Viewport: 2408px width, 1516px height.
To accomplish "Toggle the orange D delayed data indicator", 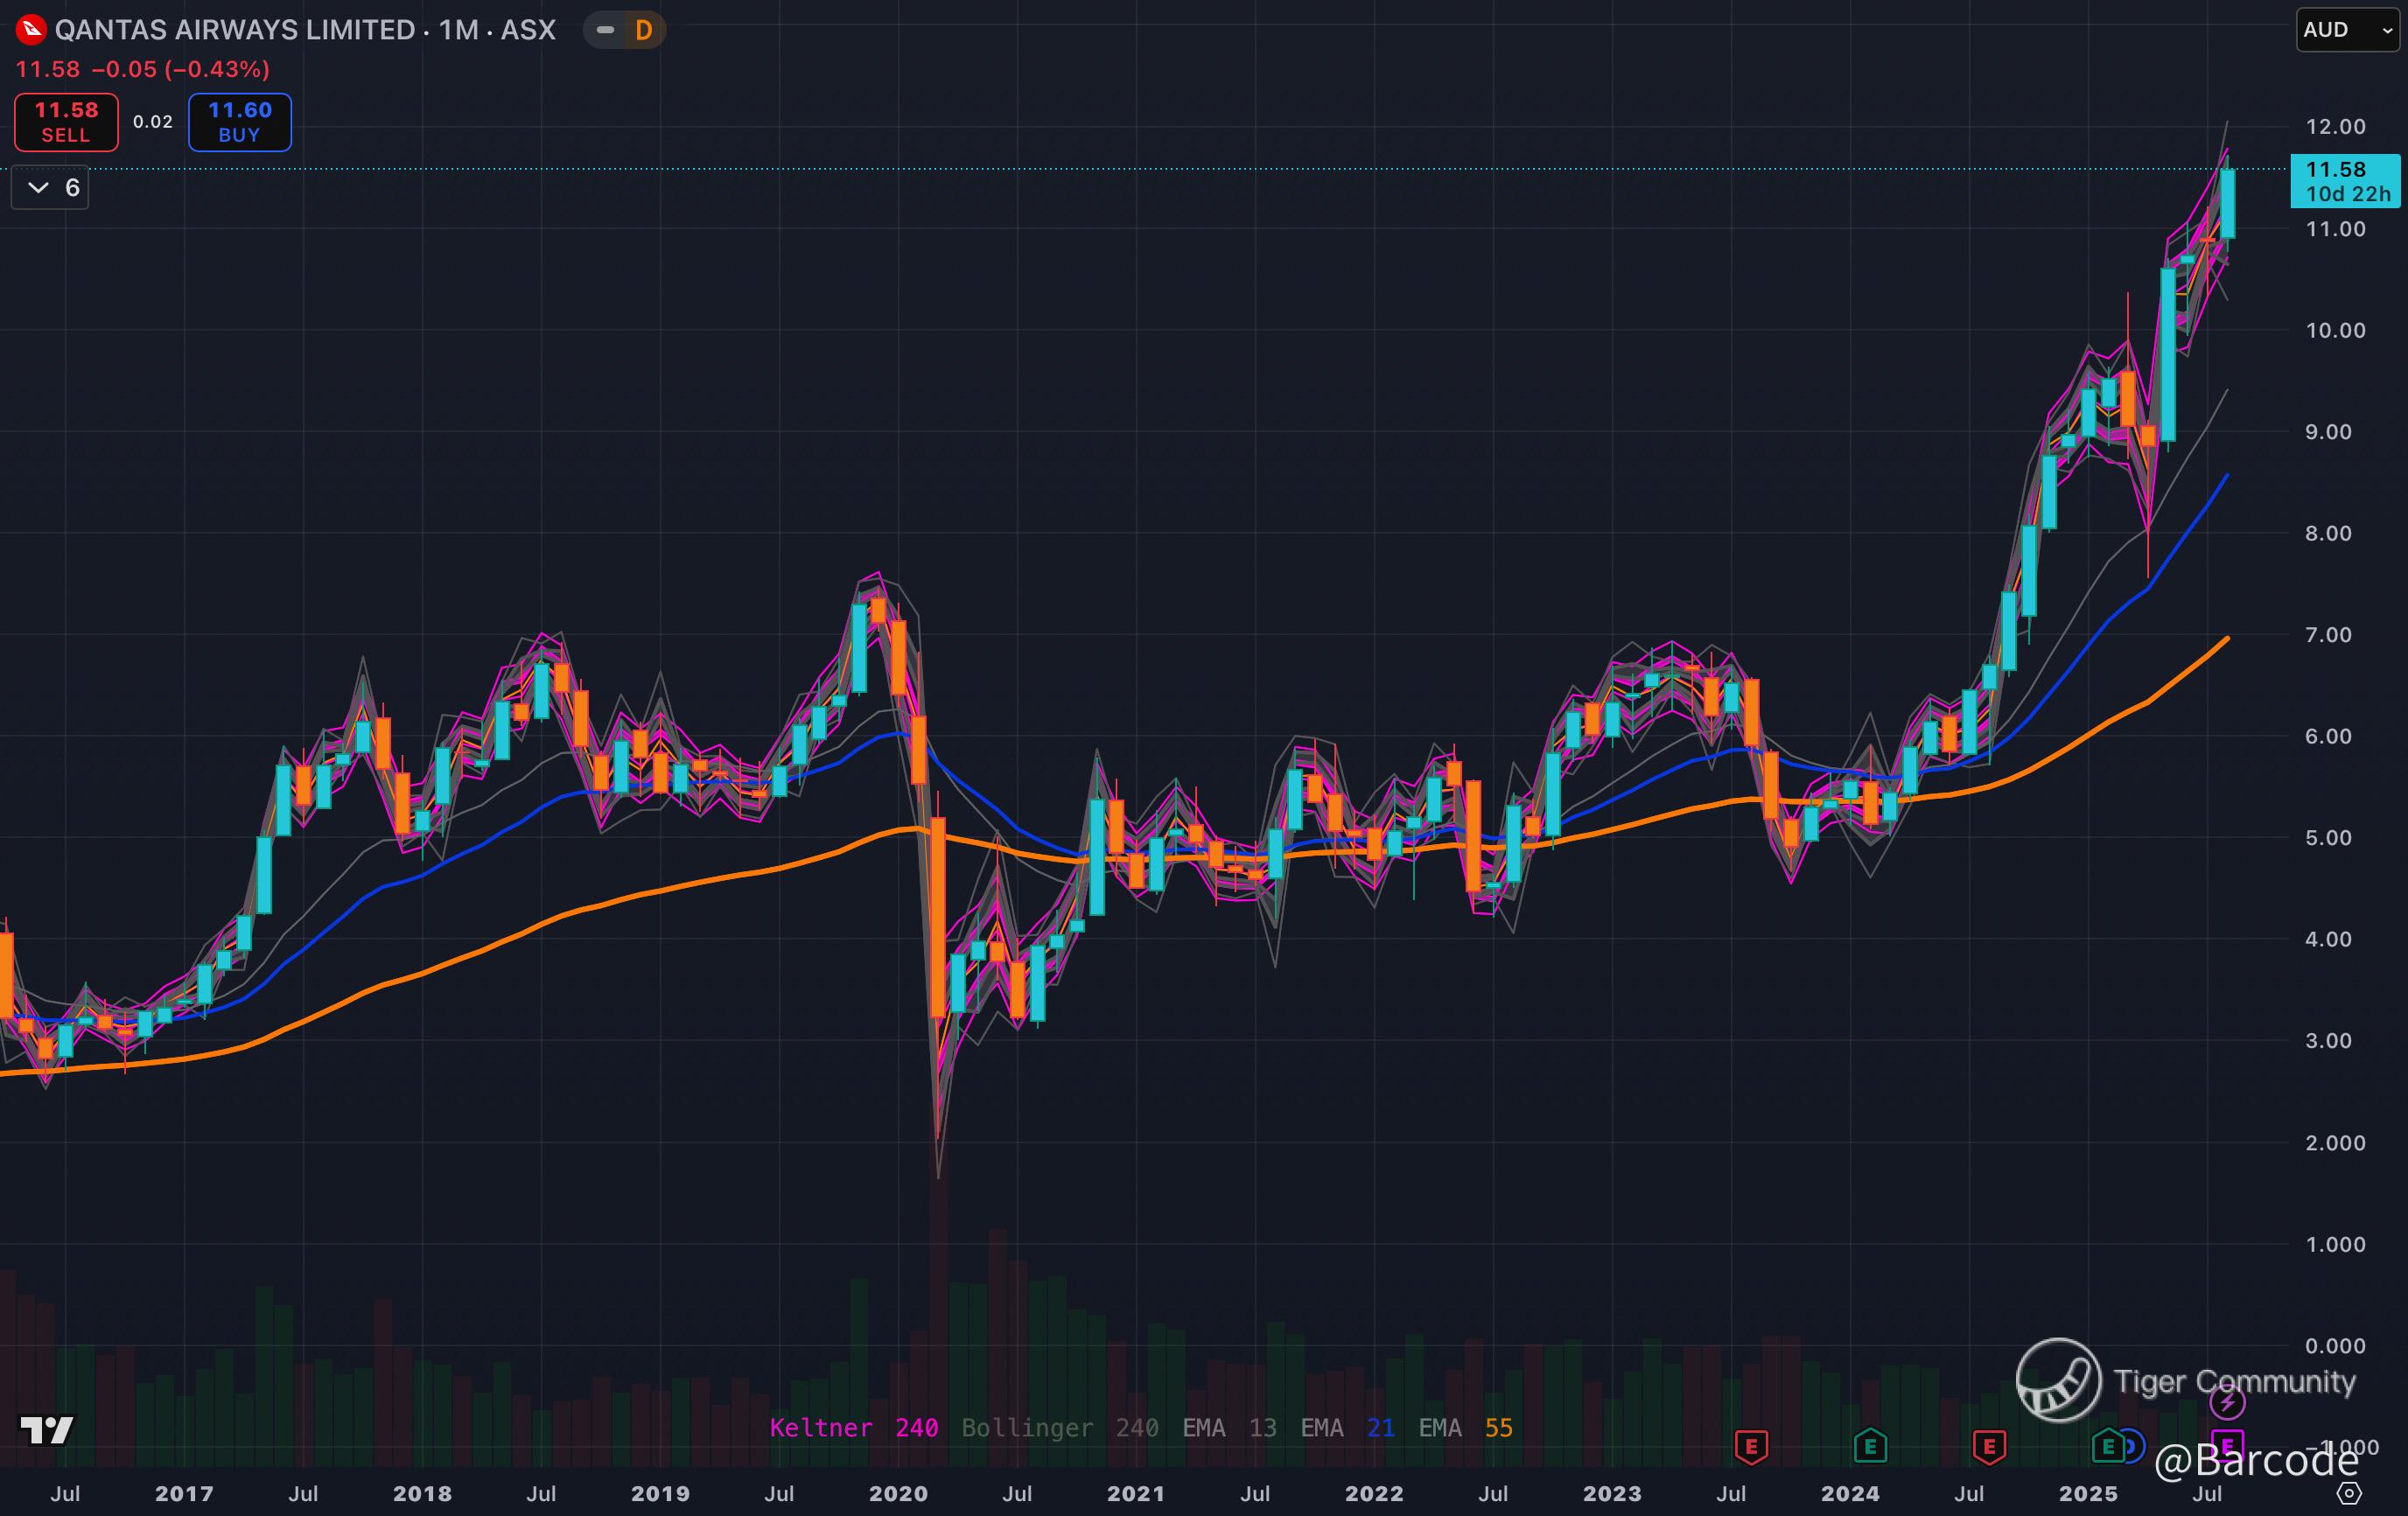I will pyautogui.click(x=644, y=30).
